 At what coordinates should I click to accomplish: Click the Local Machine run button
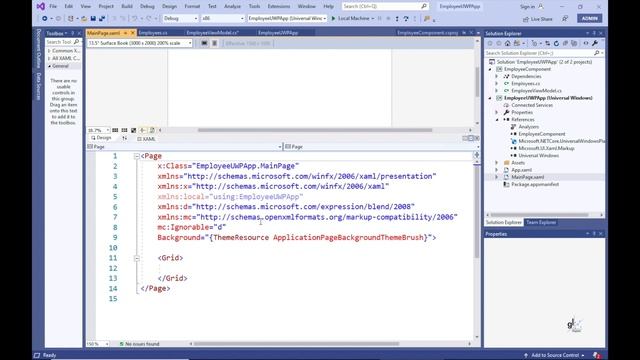(353, 18)
